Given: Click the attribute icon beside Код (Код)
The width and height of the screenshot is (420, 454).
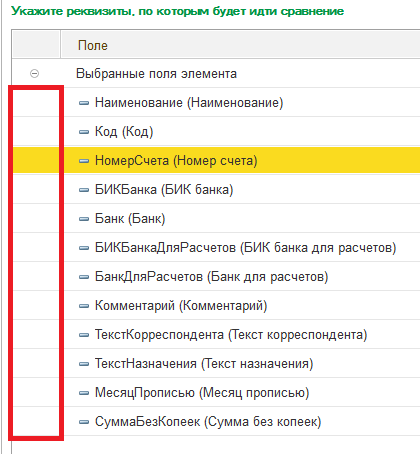Looking at the screenshot, I should 84,132.
